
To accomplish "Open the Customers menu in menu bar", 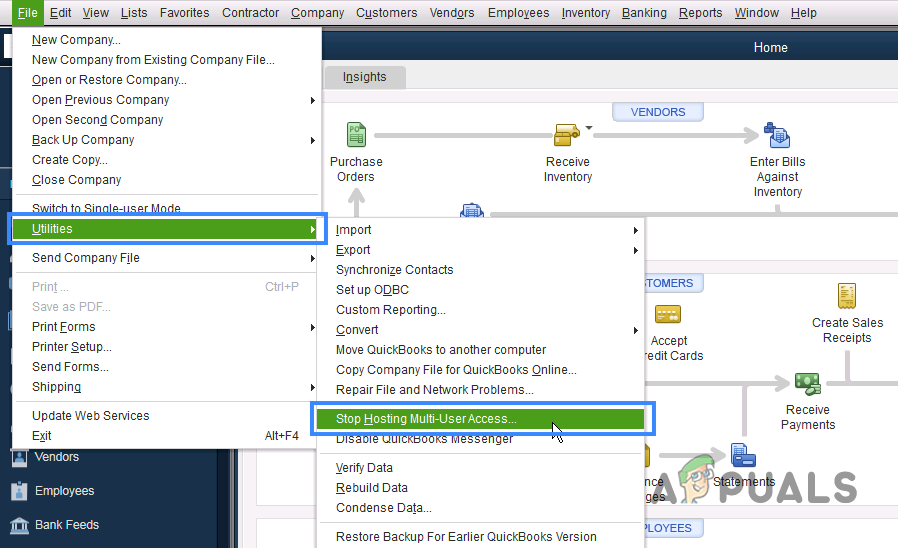I will [387, 13].
